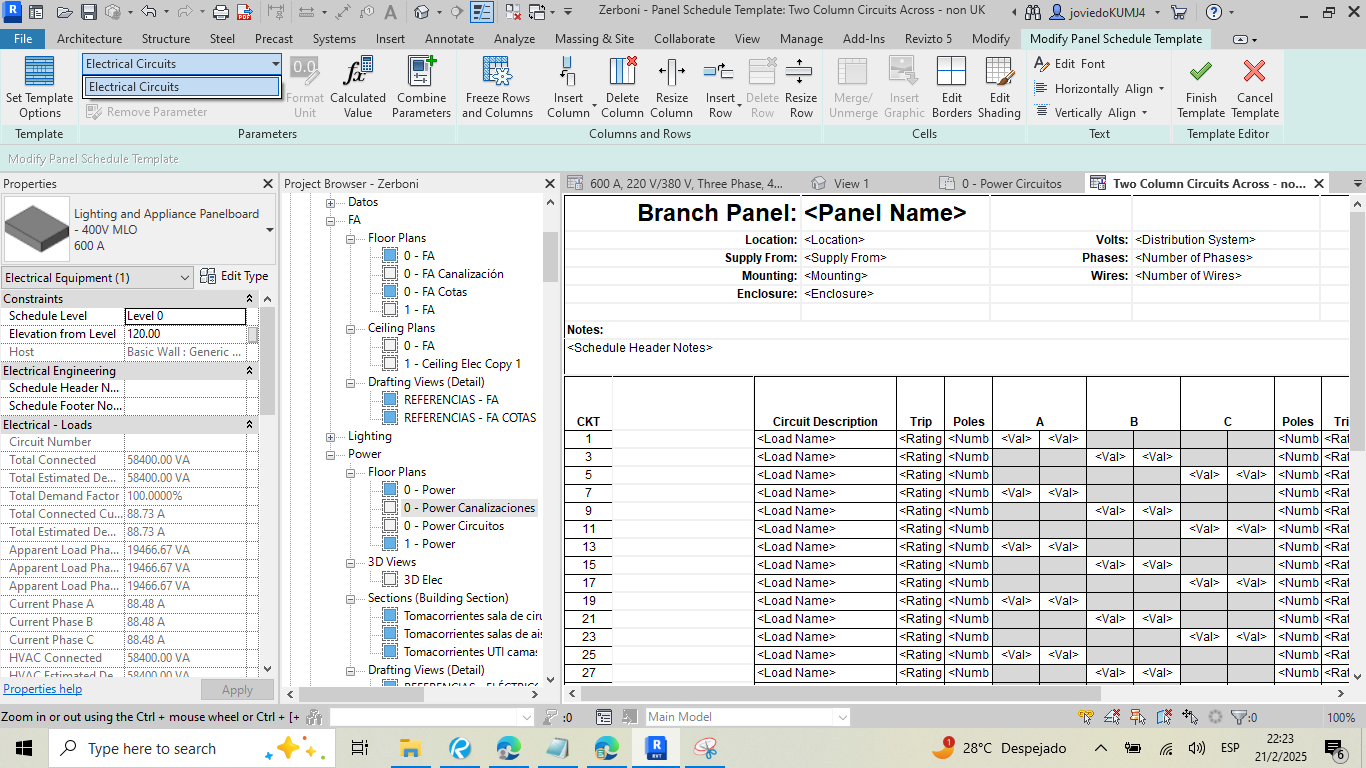The height and width of the screenshot is (768, 1366).
Task: Toggle the 0 - Power Circuitos view checkbox
Action: point(390,526)
